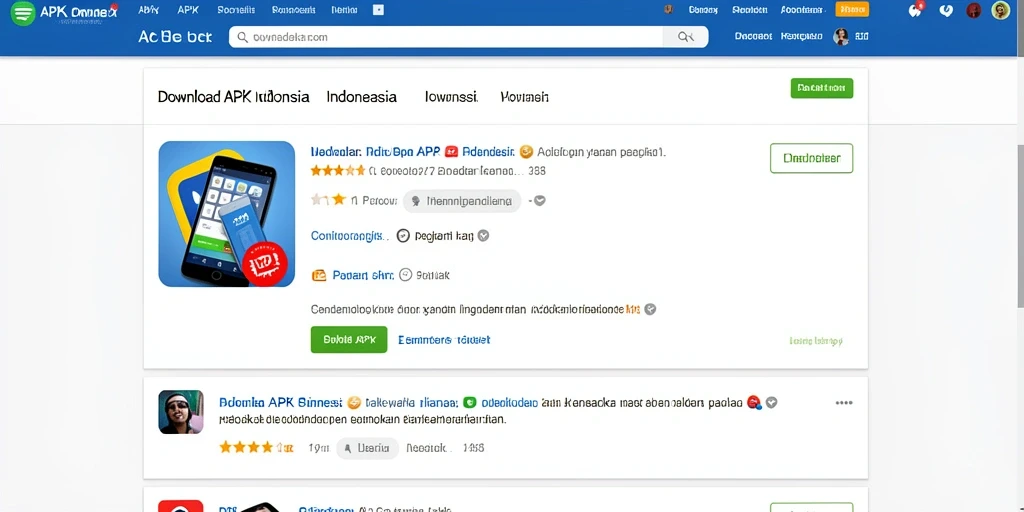Open the 'Soonelits' navigation link
This screenshot has width=1024, height=512.
pos(236,10)
